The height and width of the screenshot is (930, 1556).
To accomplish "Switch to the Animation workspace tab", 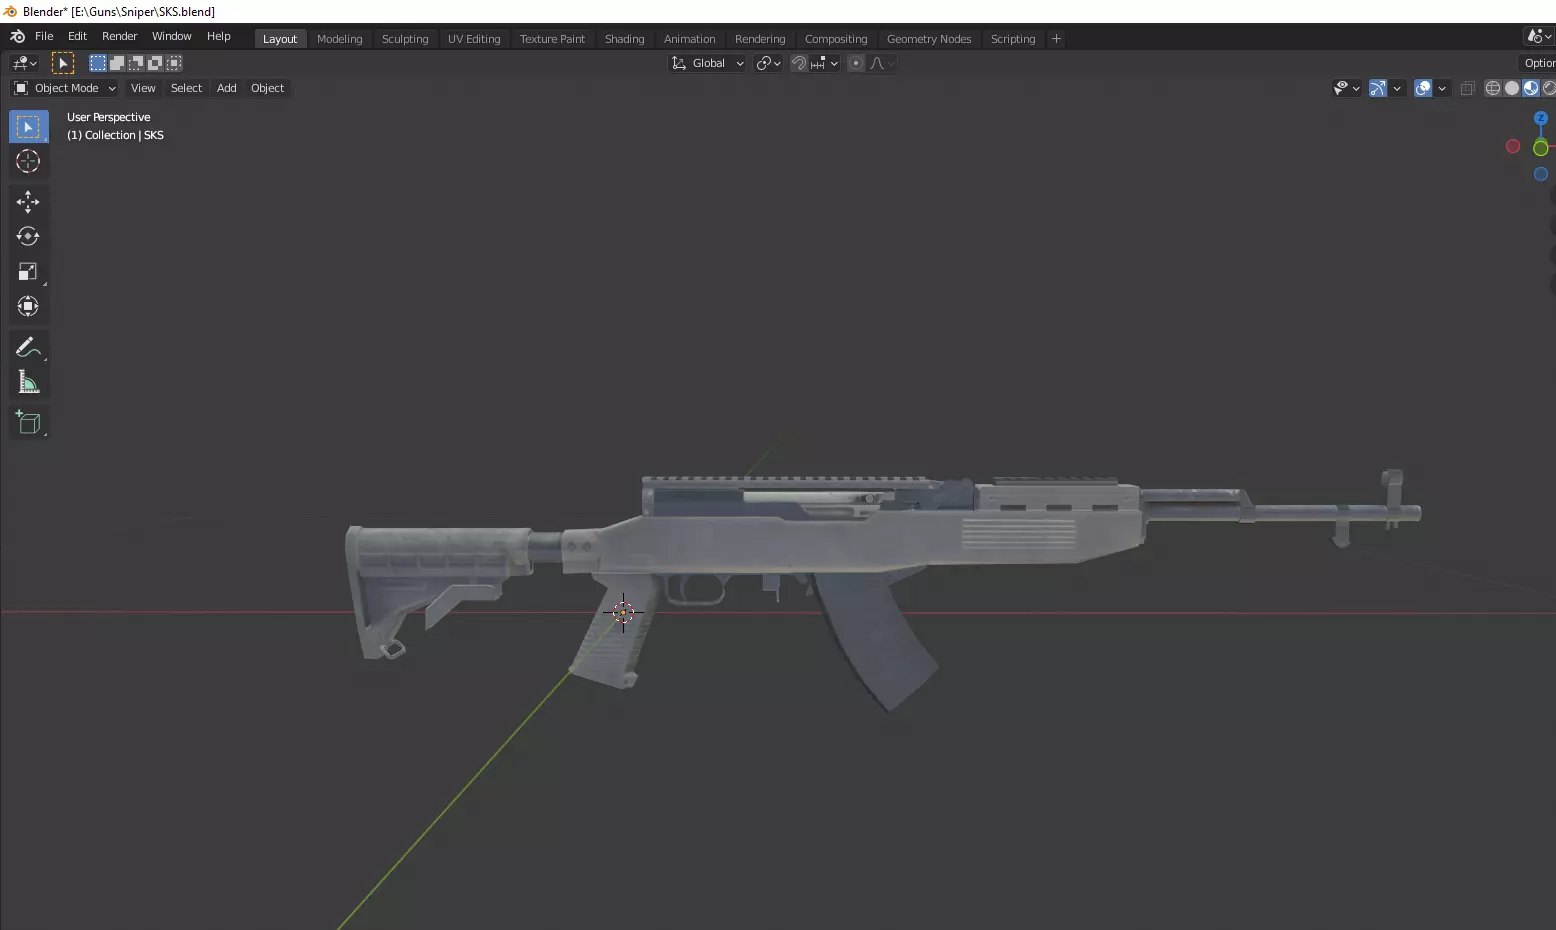I will pyautogui.click(x=689, y=39).
